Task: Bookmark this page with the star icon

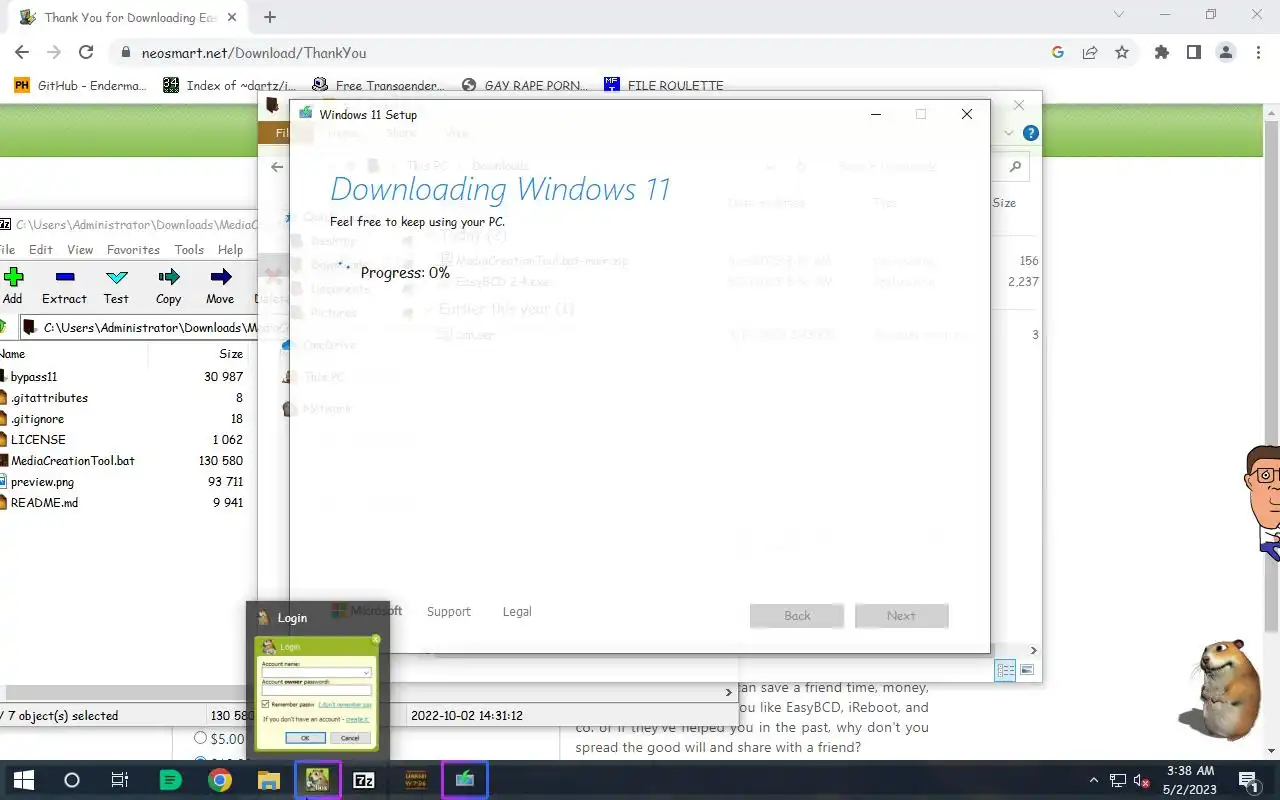Action: (x=1122, y=53)
